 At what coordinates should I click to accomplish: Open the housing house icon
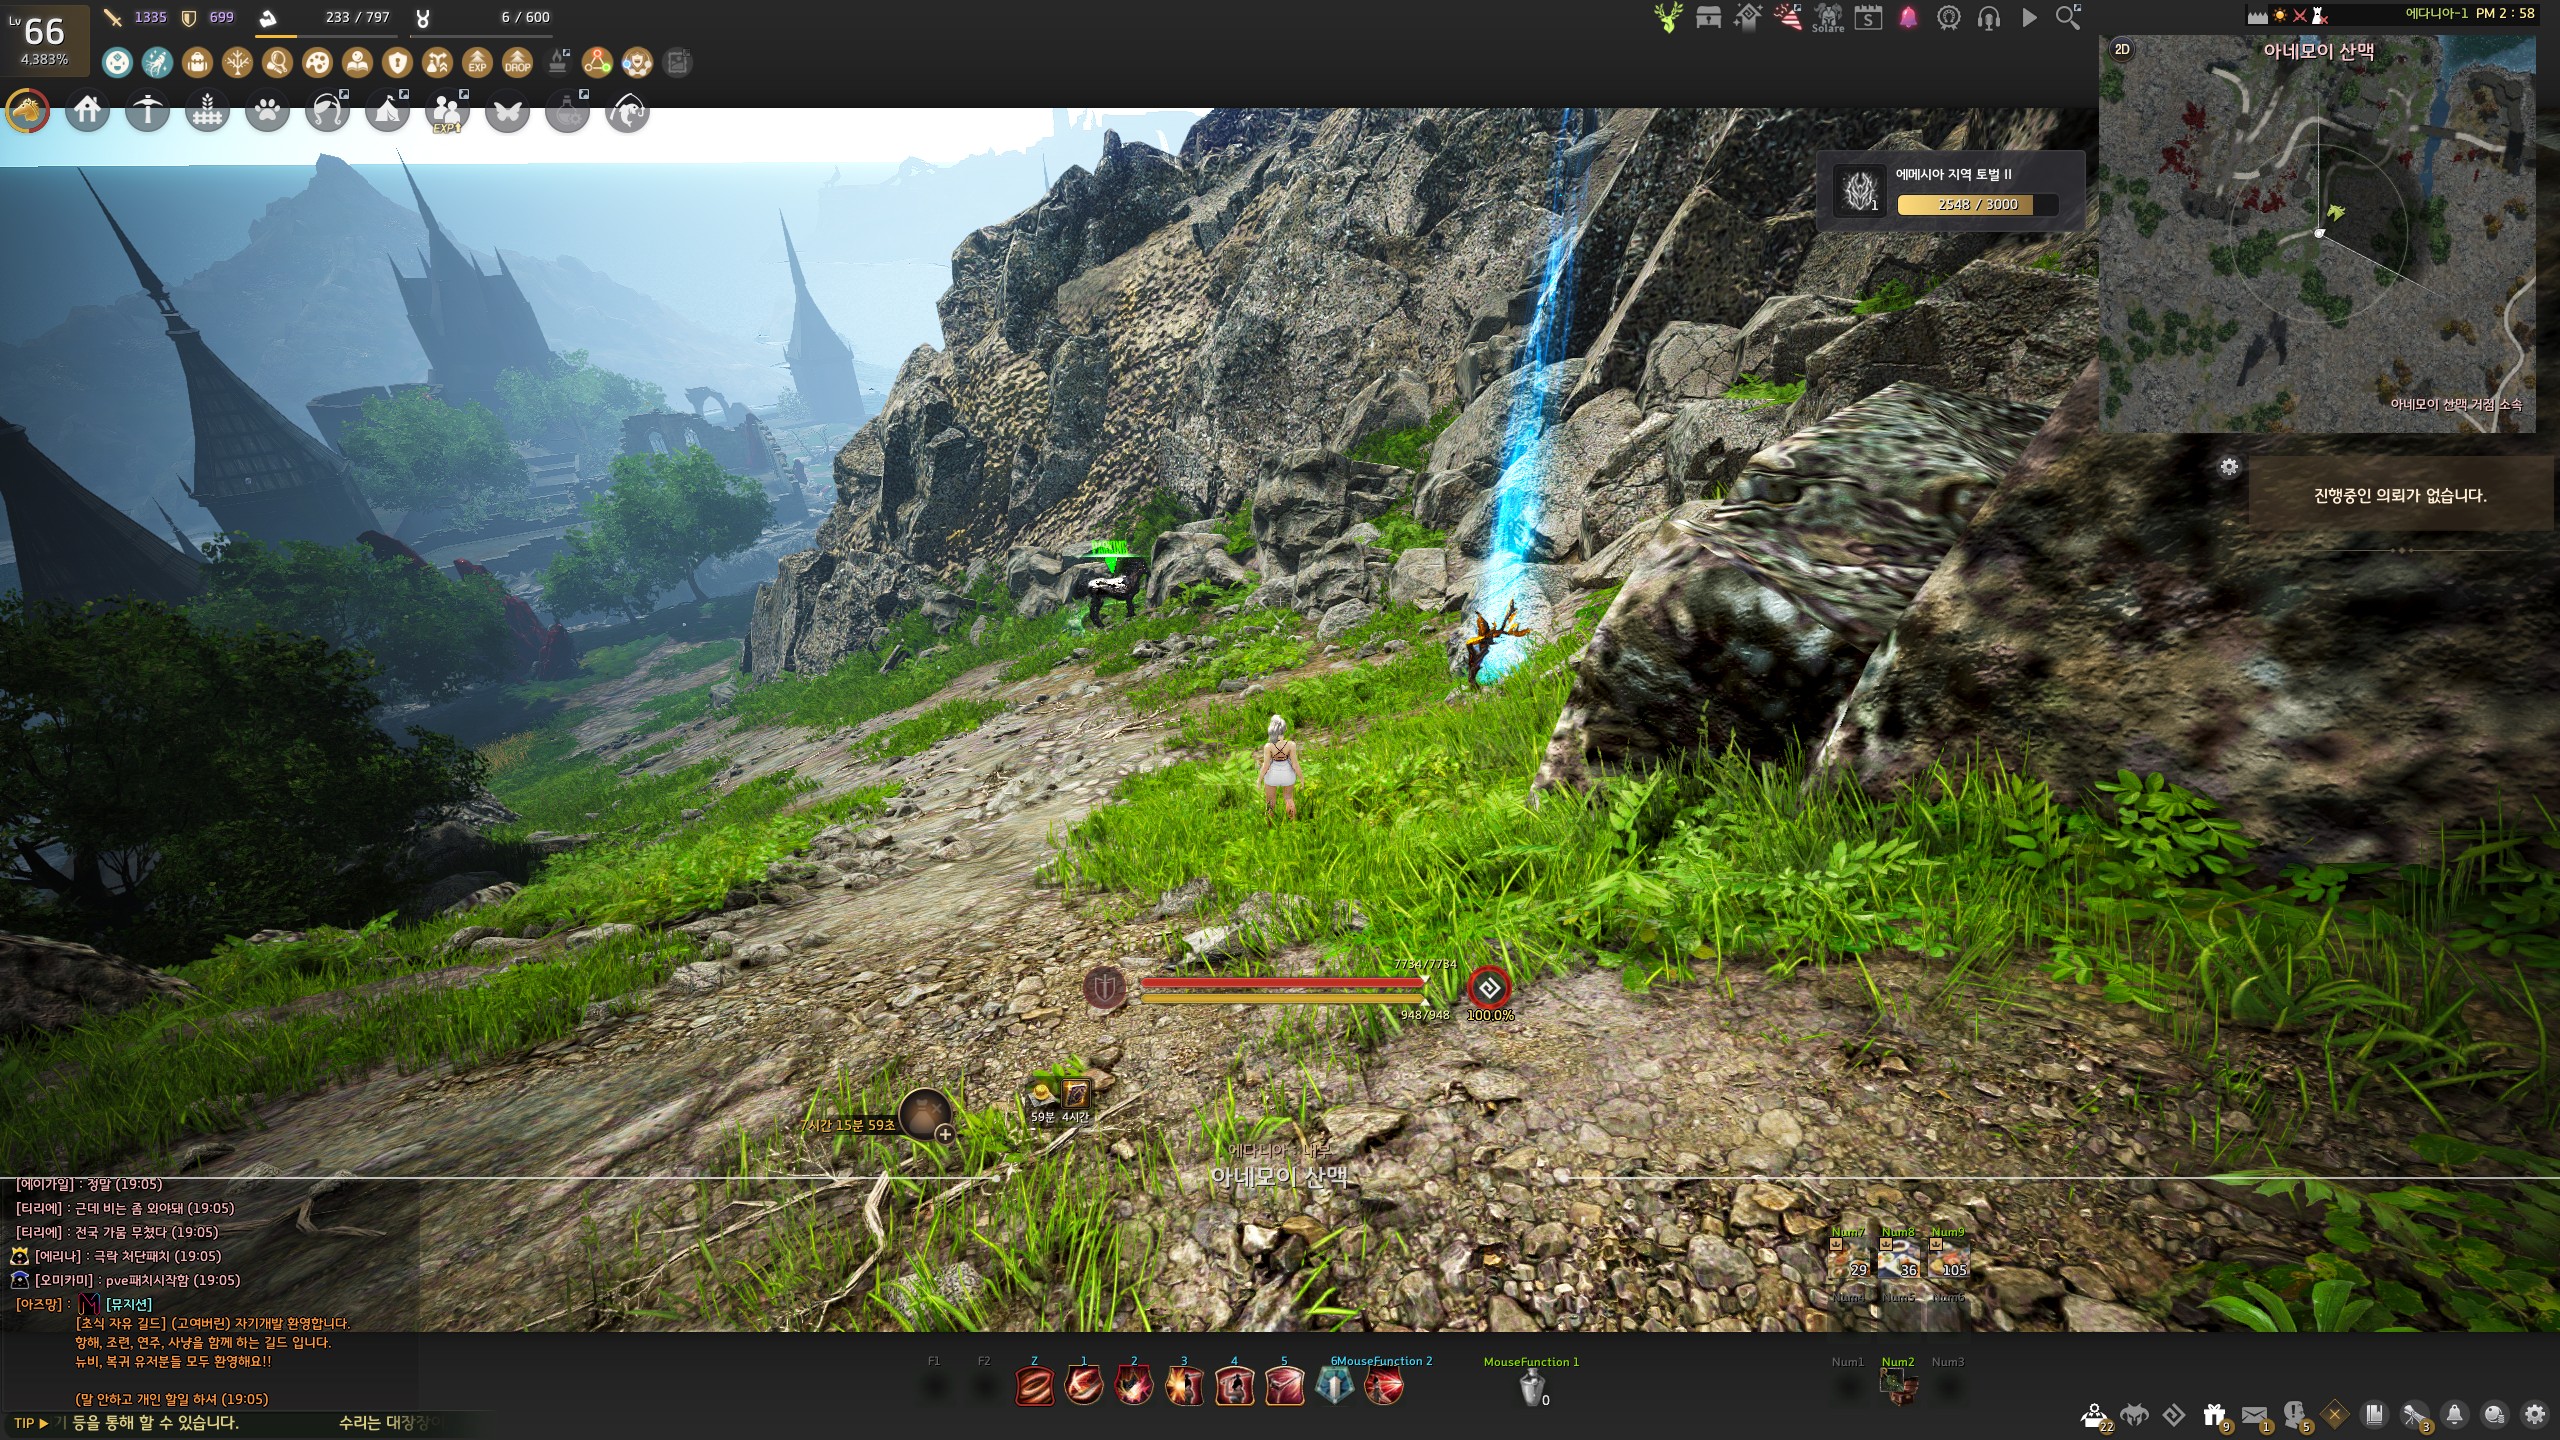click(87, 111)
